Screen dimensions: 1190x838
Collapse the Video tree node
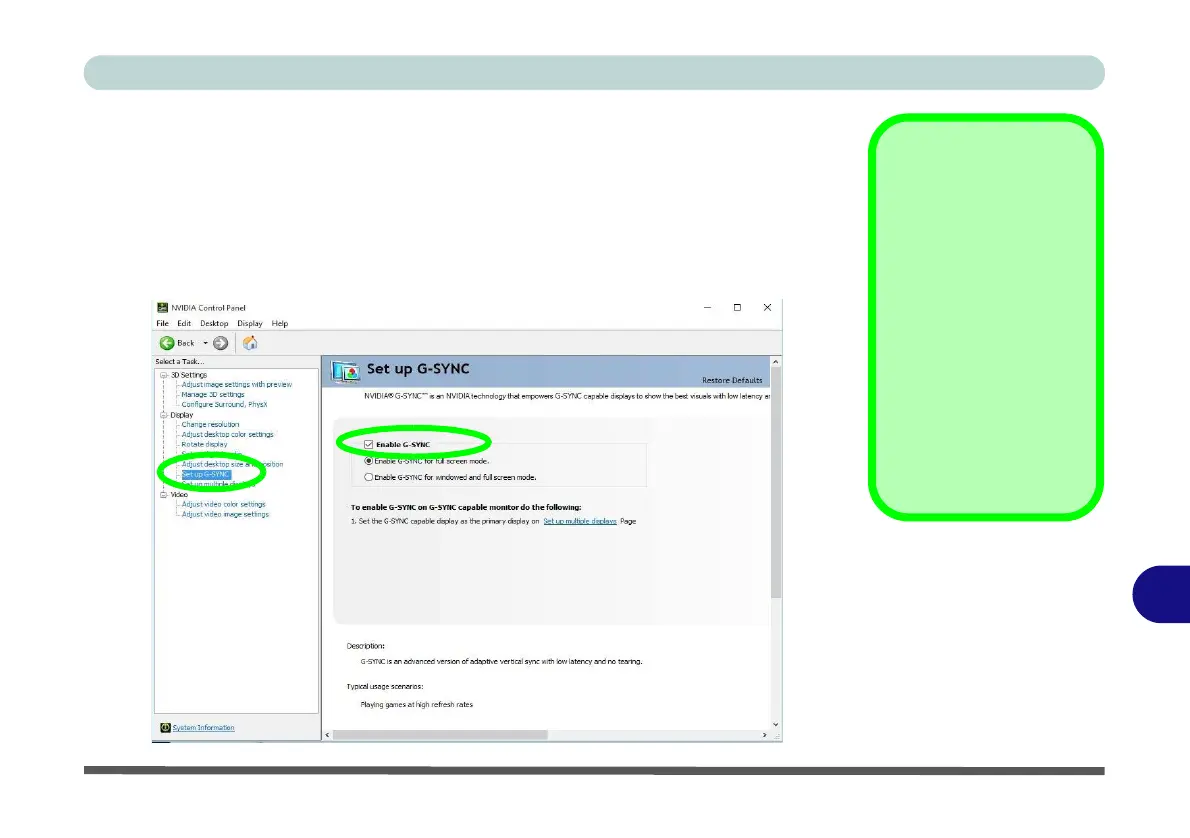point(164,495)
